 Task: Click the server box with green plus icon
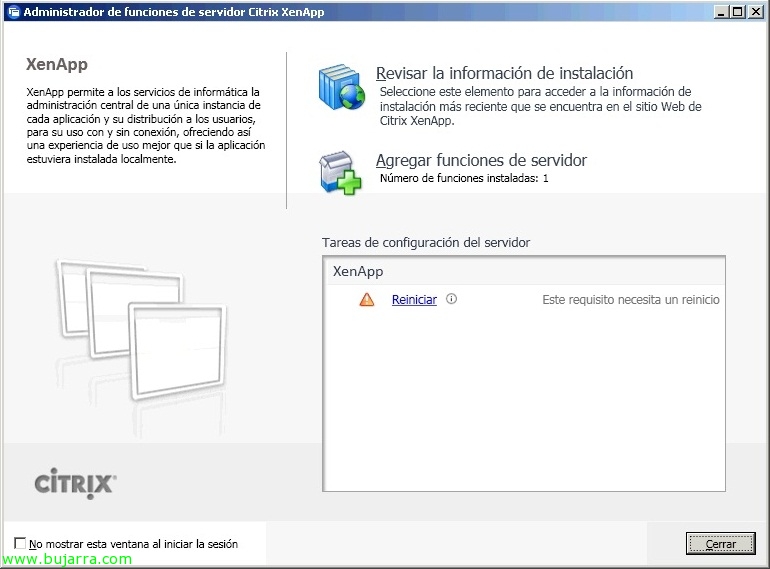[340, 173]
